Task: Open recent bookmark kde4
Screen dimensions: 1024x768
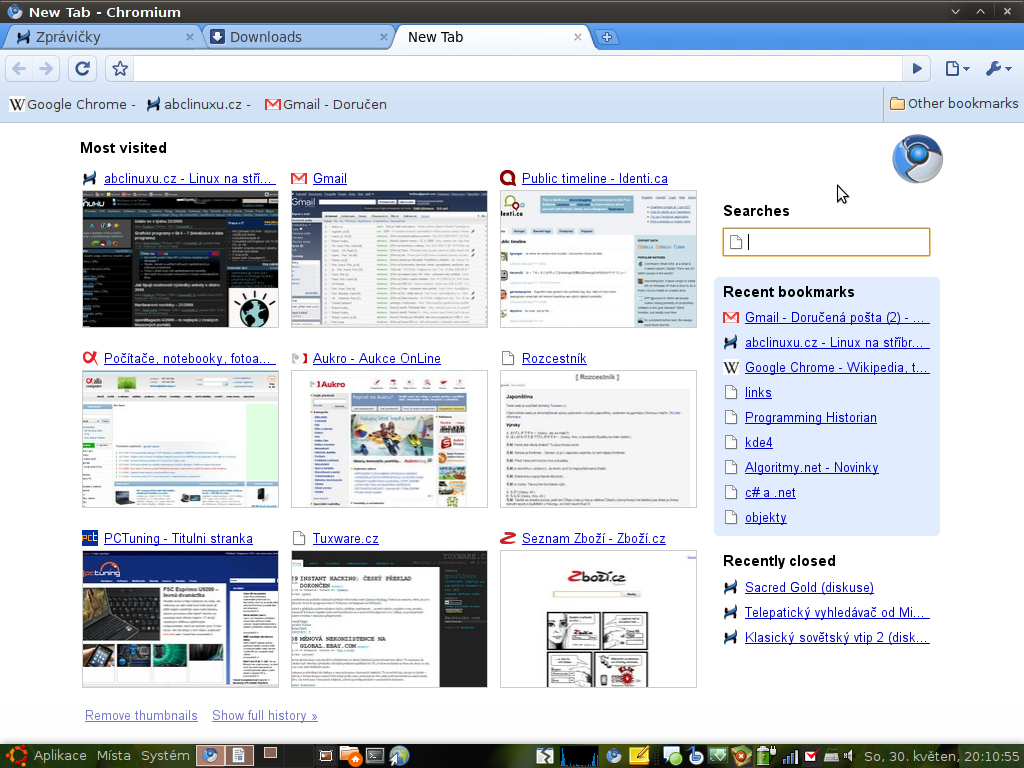Action: tap(759, 443)
